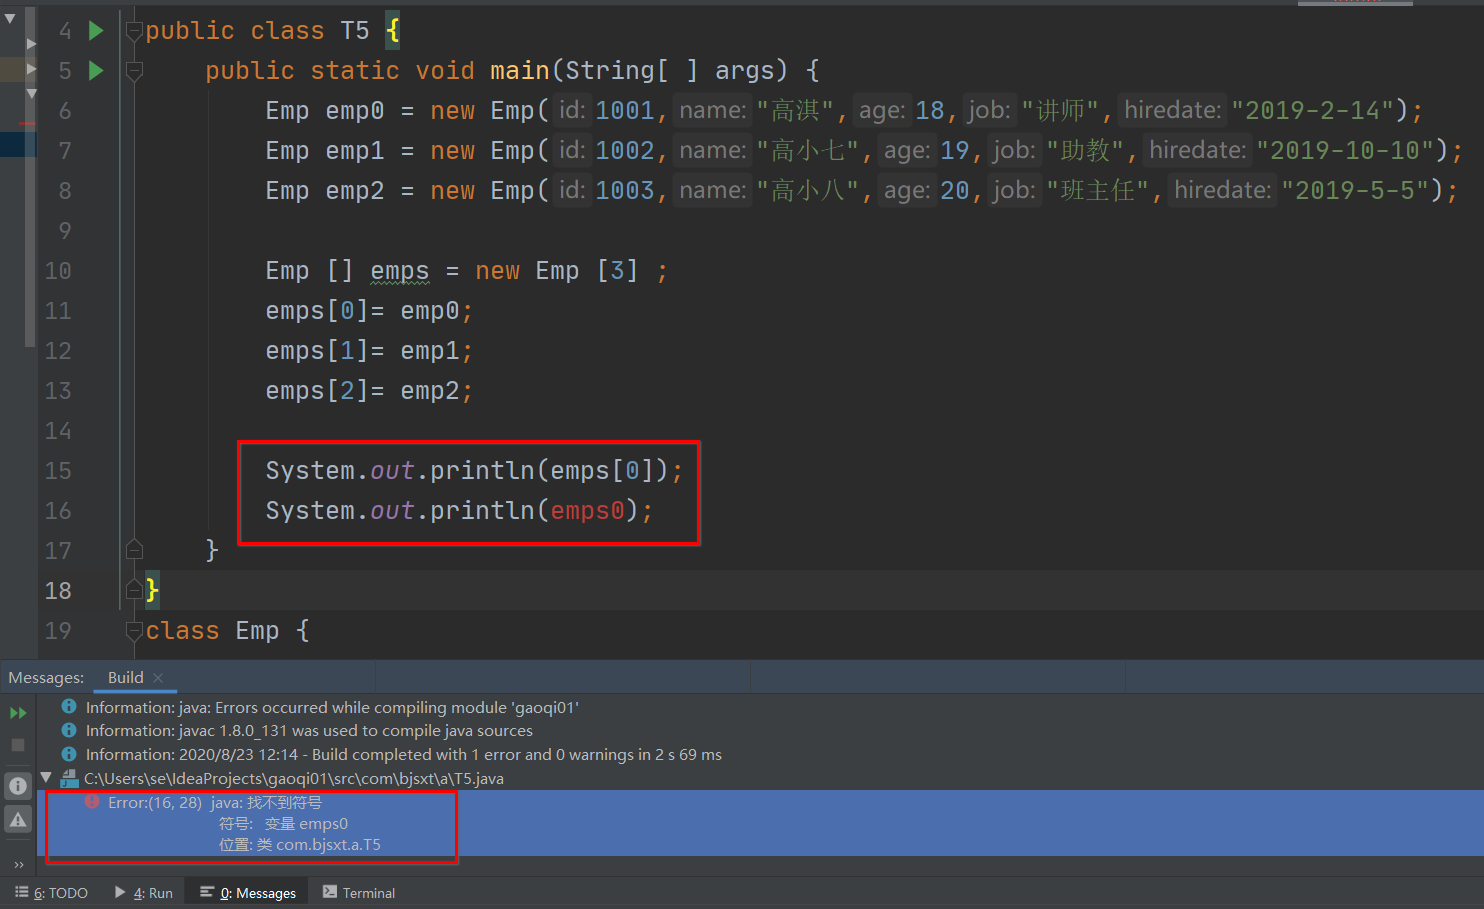Image resolution: width=1484 pixels, height=909 pixels.
Task: Click the 'main' method name on line 5
Action: click(x=520, y=71)
